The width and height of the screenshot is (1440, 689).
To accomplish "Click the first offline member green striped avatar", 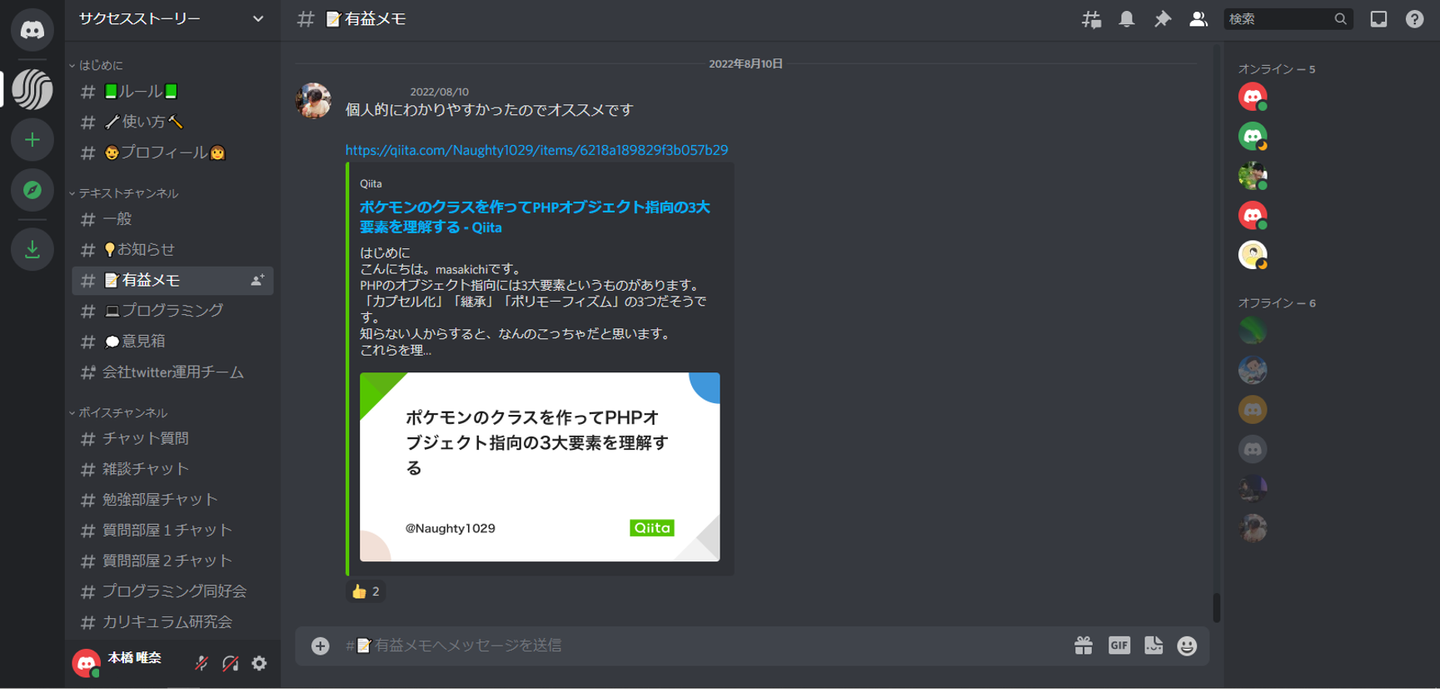I will [1252, 330].
